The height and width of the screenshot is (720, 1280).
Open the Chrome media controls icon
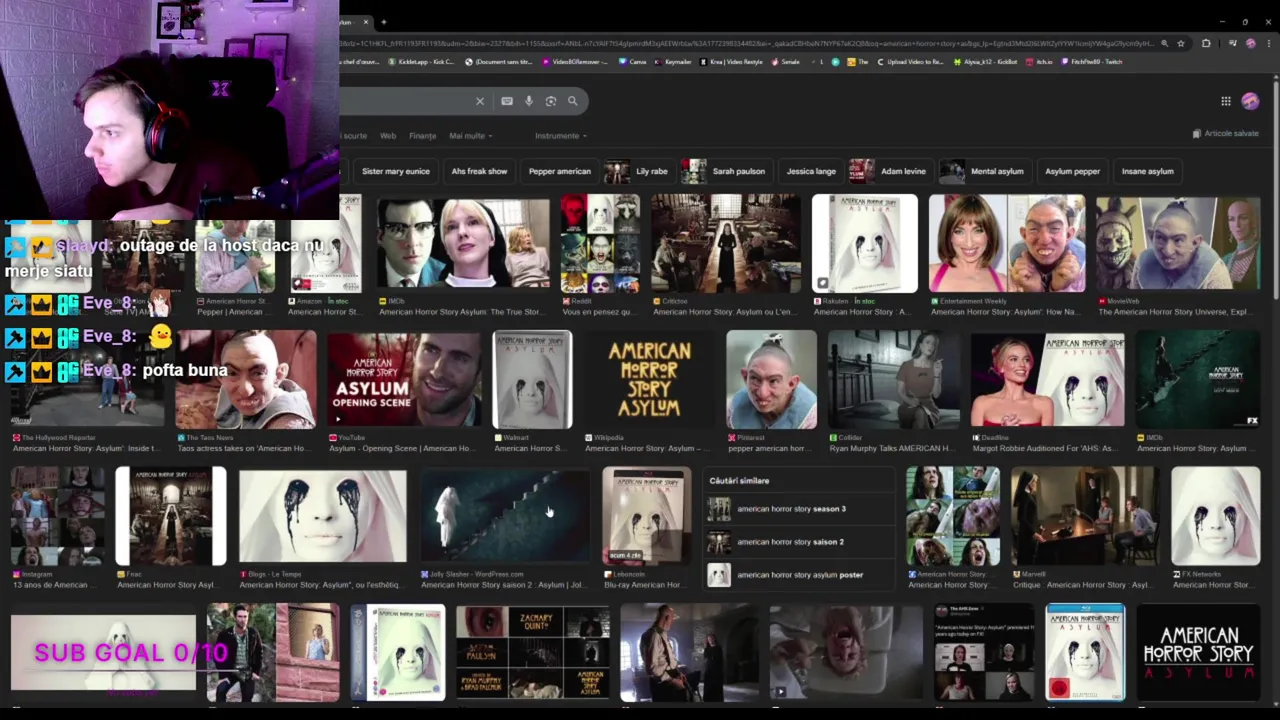[x=1232, y=44]
